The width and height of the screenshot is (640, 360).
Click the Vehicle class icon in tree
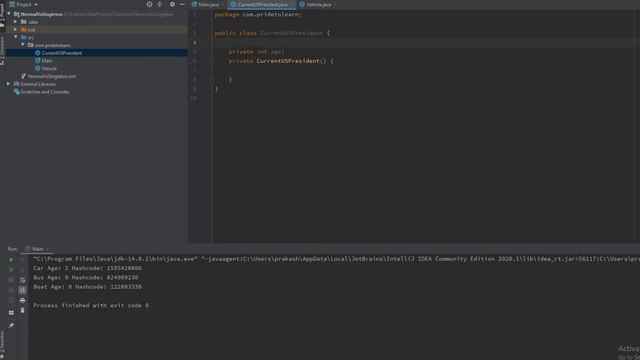tap(38, 69)
